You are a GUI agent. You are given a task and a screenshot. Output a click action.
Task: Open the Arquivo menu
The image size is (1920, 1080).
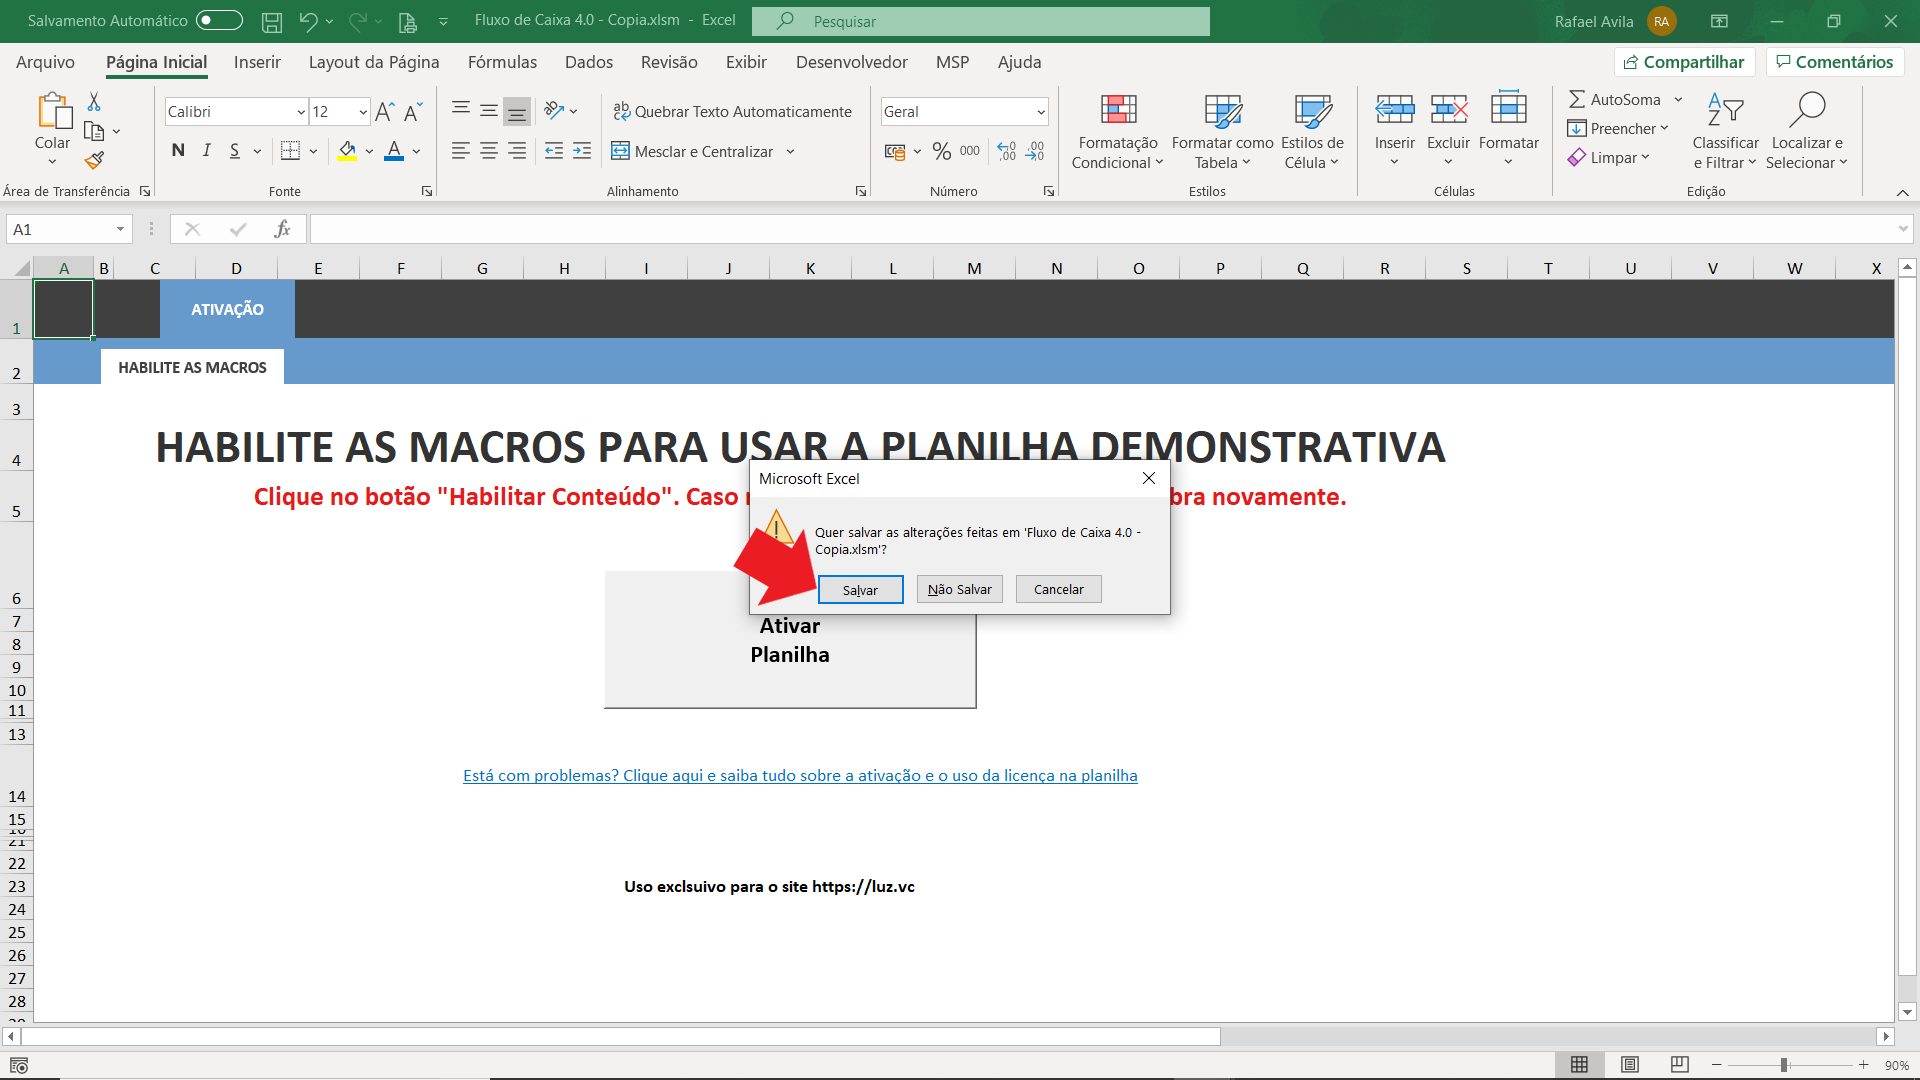(45, 62)
